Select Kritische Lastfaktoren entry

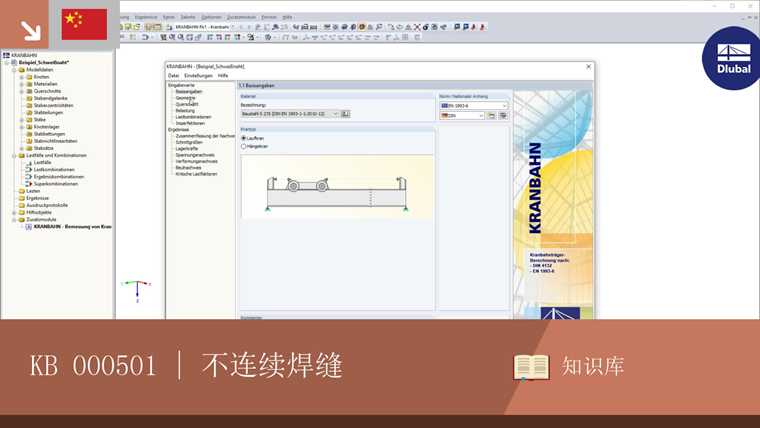click(196, 174)
